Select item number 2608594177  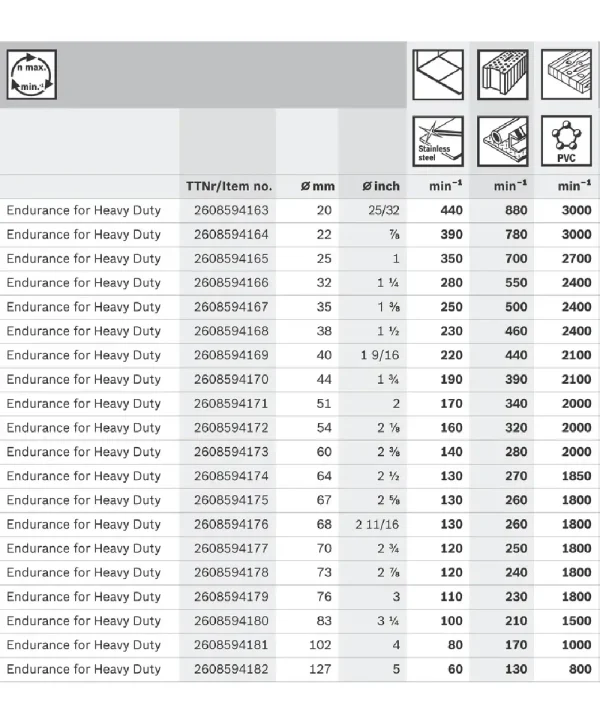[x=231, y=549]
